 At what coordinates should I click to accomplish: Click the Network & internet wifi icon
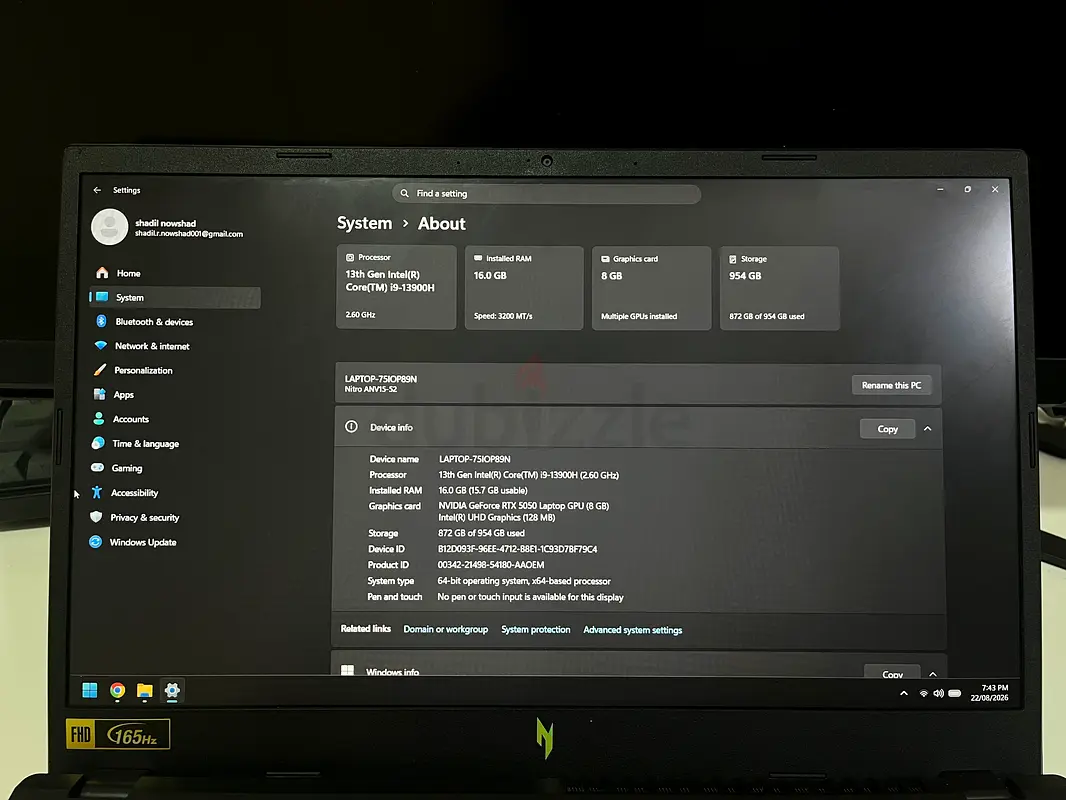pos(101,345)
